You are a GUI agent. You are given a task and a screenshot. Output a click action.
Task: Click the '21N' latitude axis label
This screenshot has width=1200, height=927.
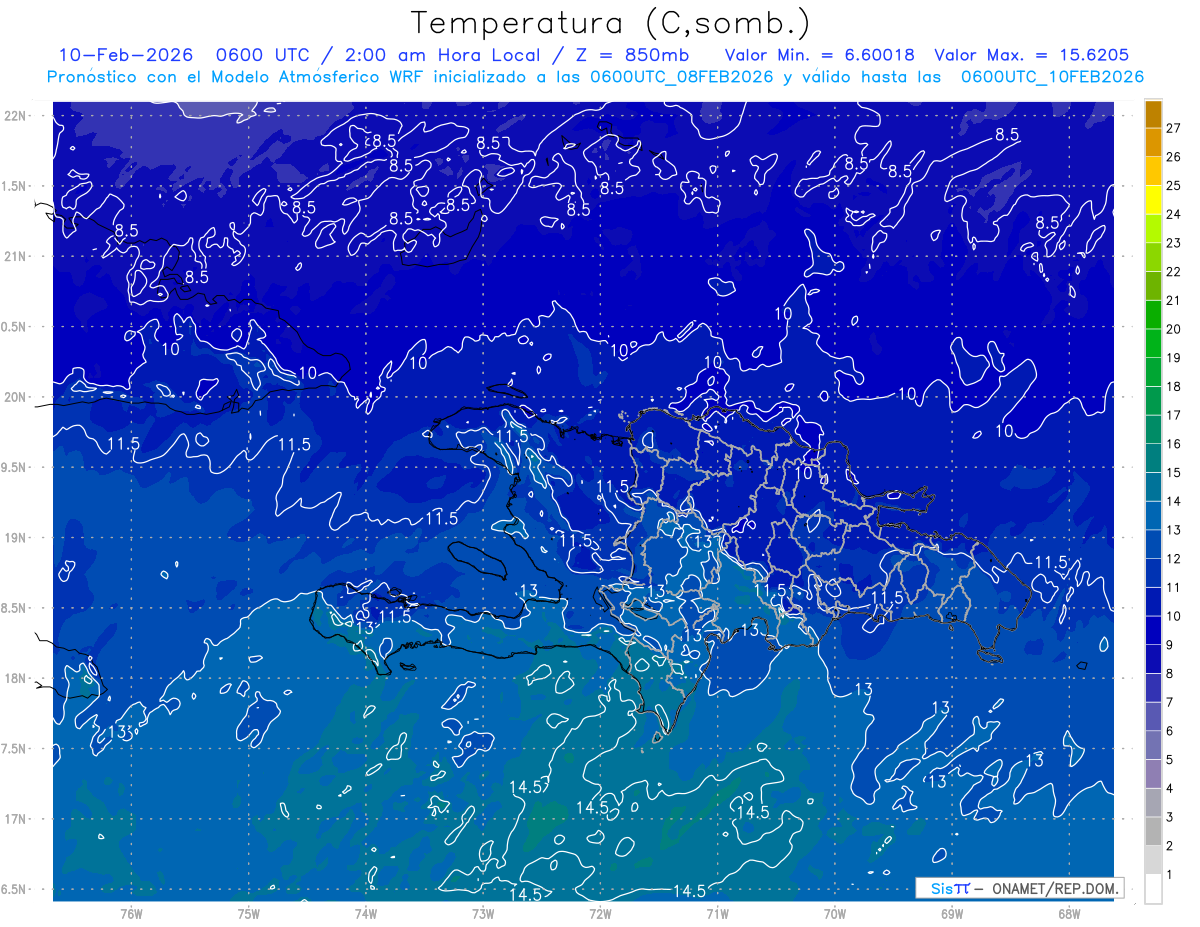pyautogui.click(x=16, y=256)
